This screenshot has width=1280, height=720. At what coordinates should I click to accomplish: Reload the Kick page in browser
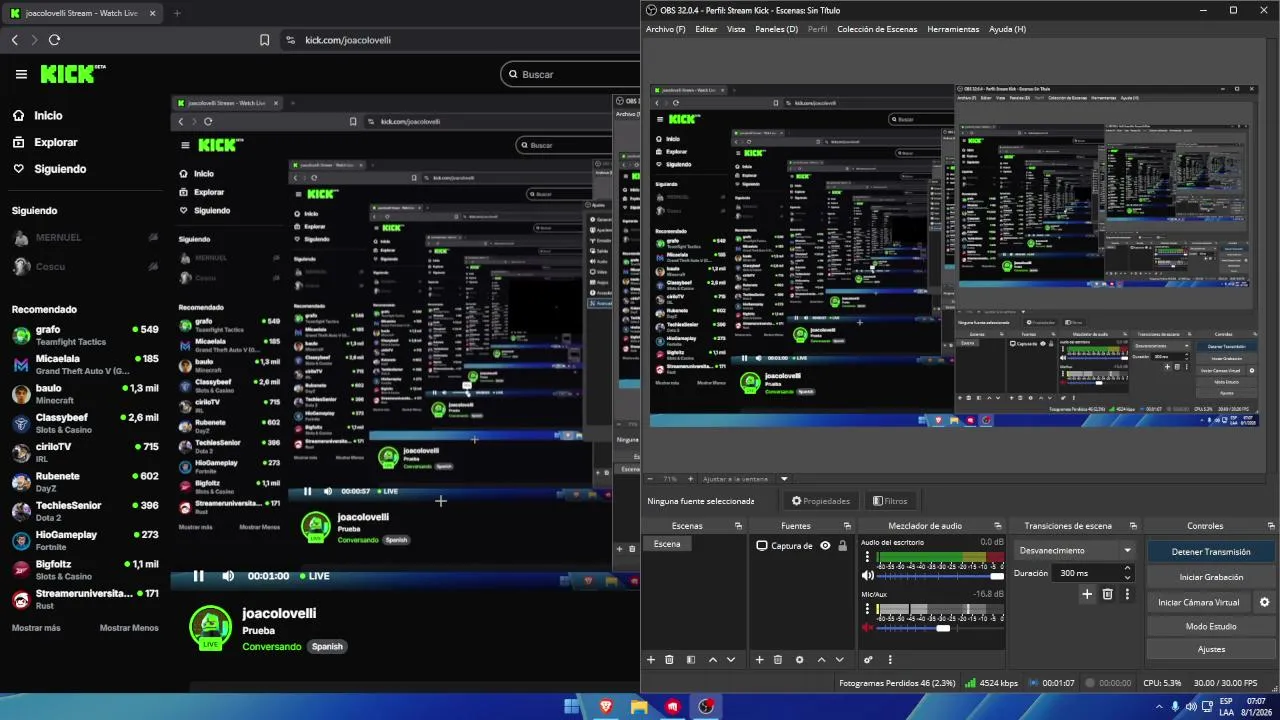coord(54,40)
